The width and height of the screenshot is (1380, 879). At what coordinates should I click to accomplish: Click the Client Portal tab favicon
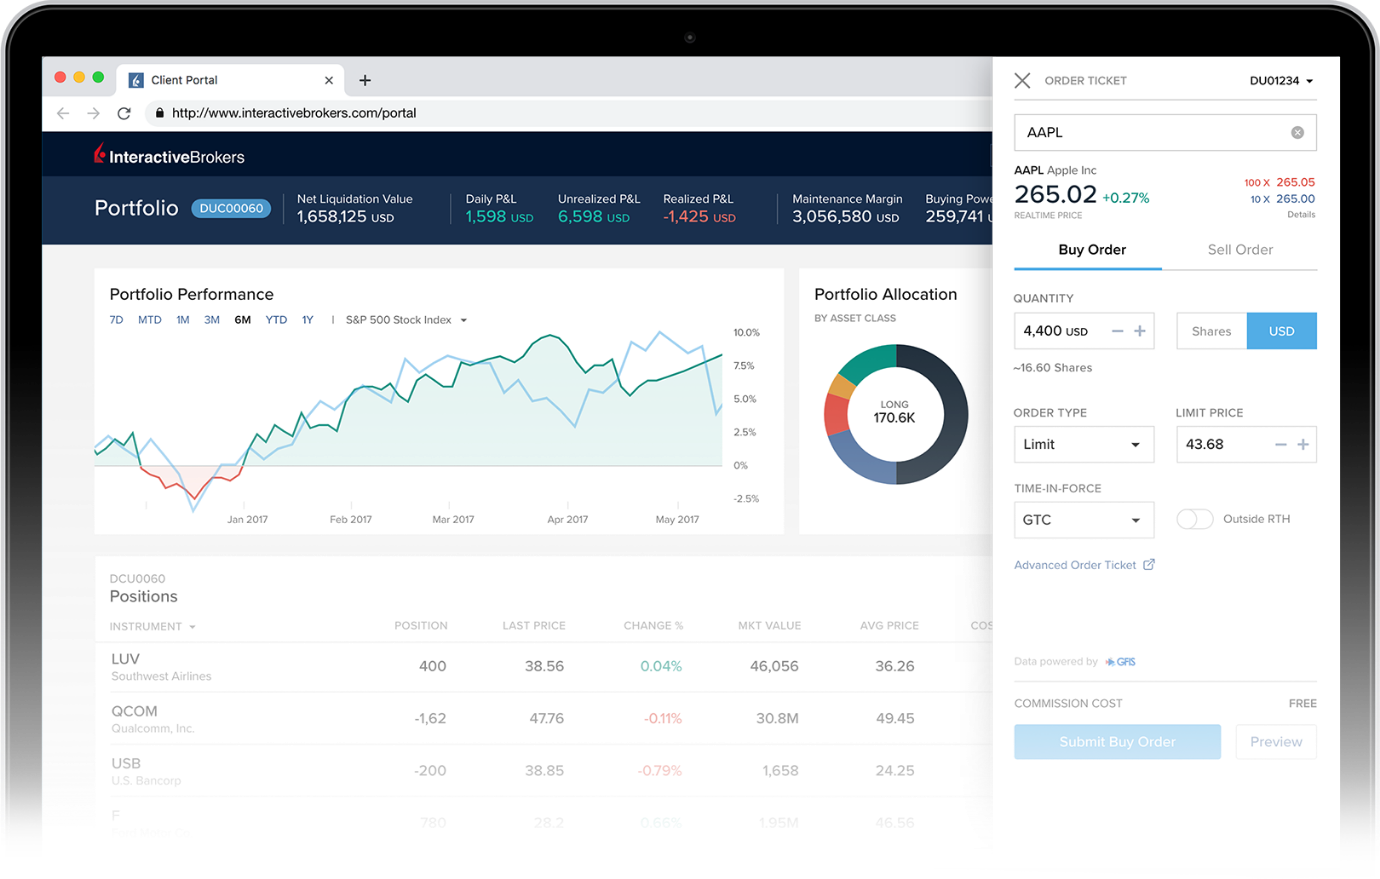pyautogui.click(x=136, y=80)
